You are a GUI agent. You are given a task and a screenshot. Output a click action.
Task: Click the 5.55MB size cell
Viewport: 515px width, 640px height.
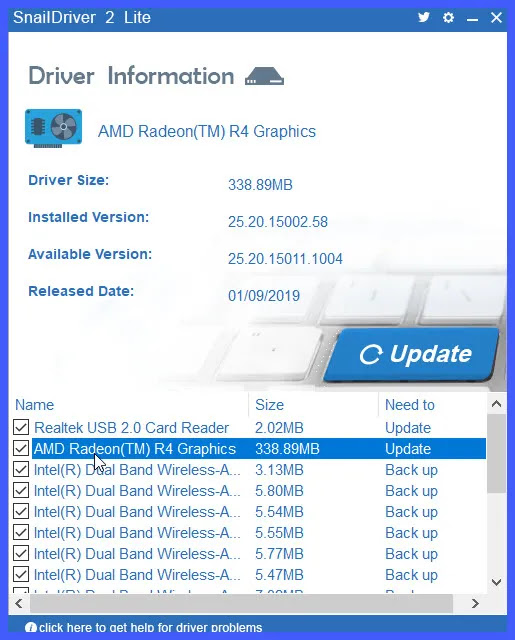pyautogui.click(x=279, y=533)
